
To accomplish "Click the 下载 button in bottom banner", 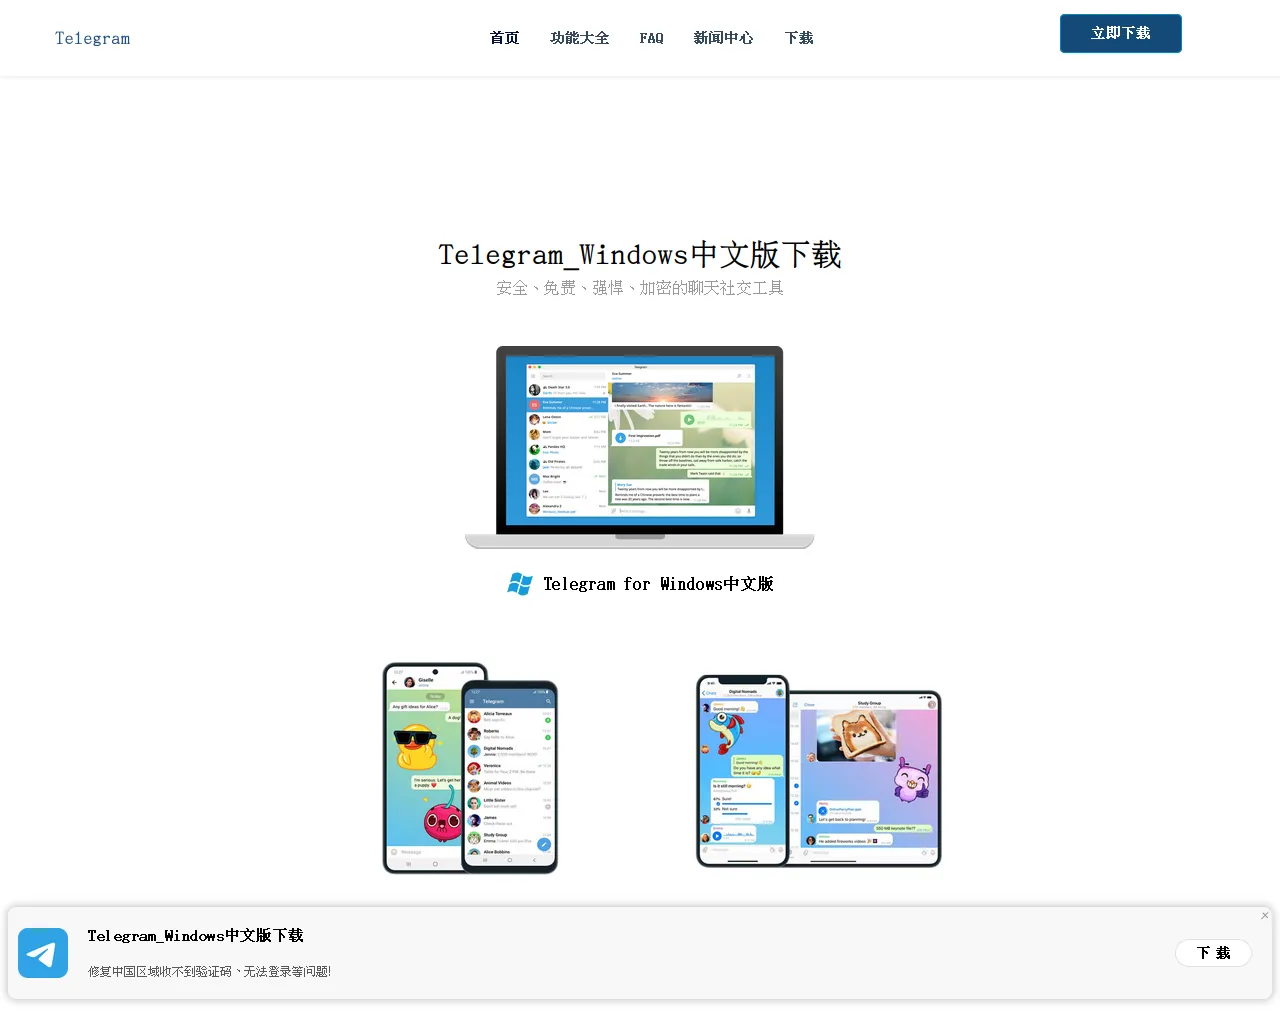I will tap(1214, 953).
